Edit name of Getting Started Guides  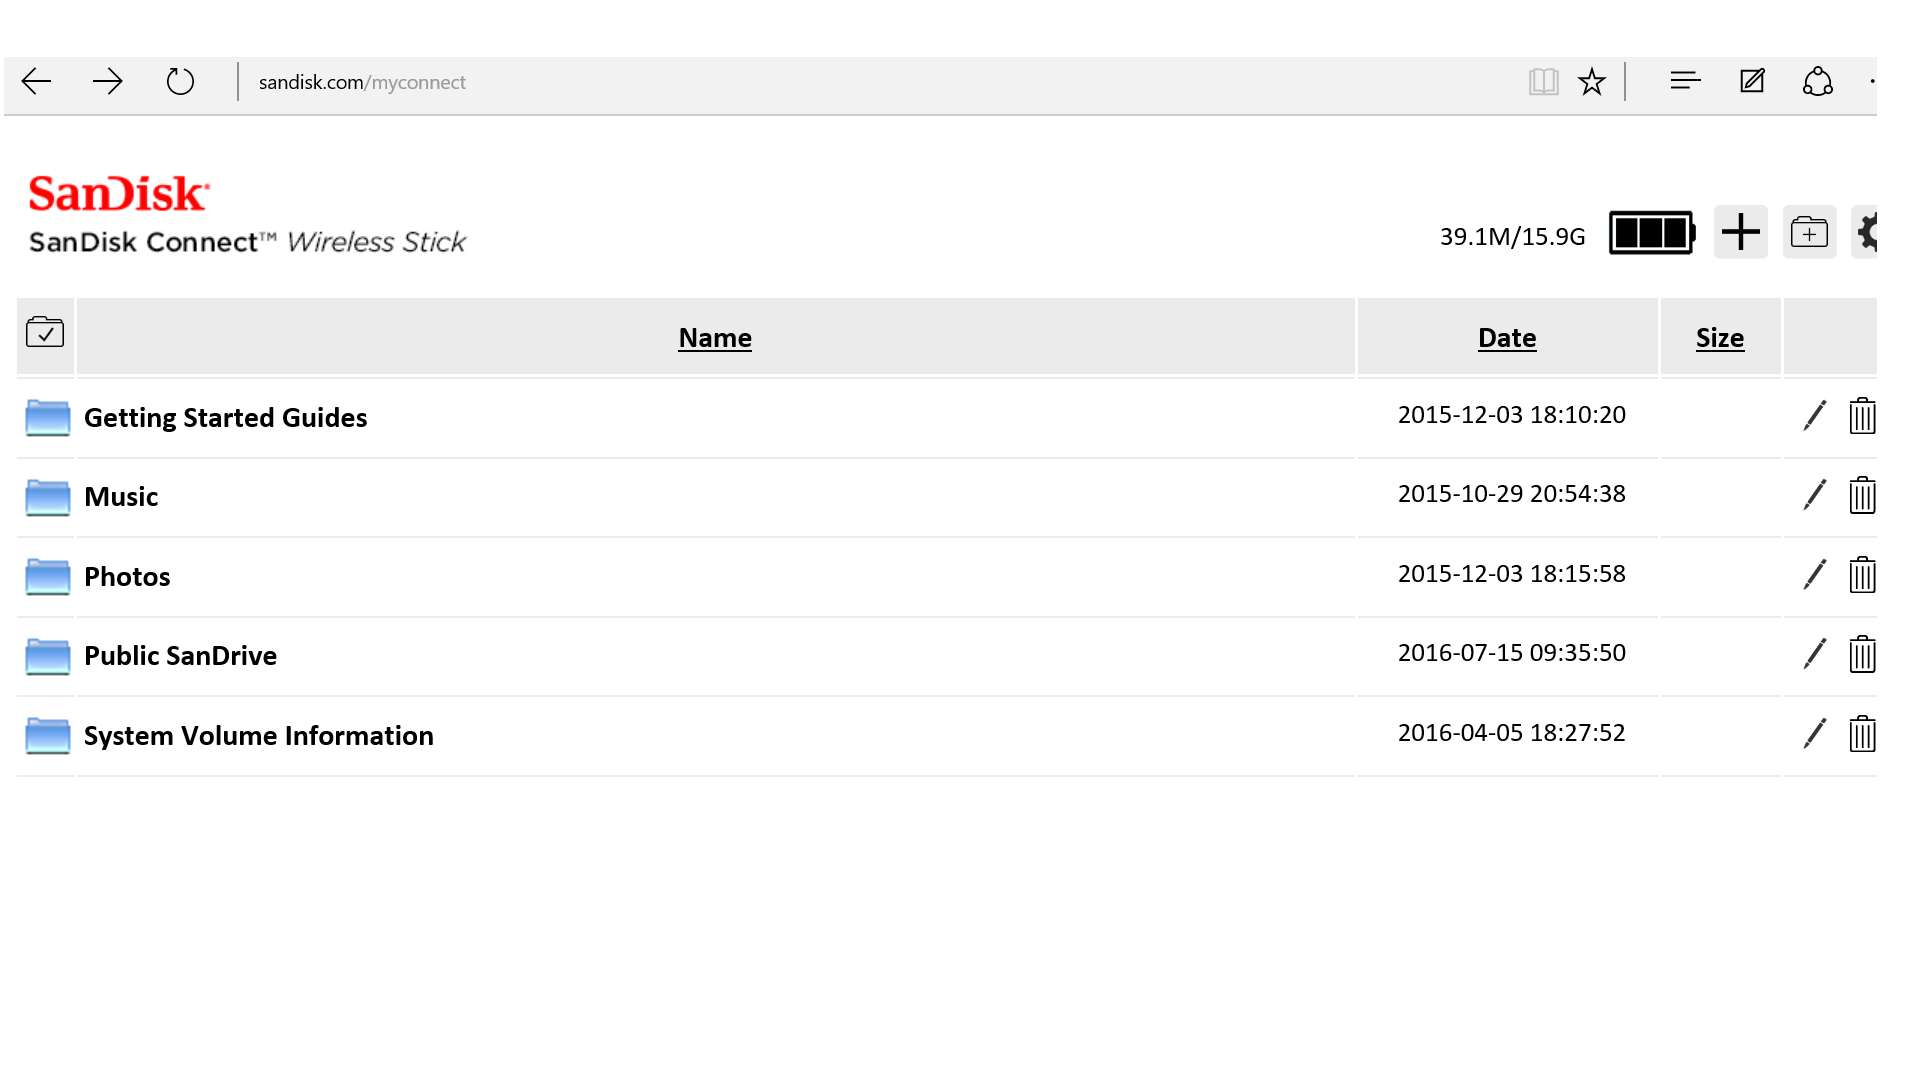click(1814, 416)
